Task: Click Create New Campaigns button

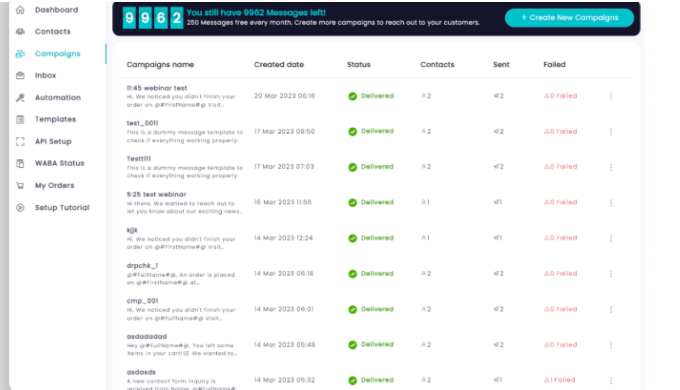Action: pos(569,18)
